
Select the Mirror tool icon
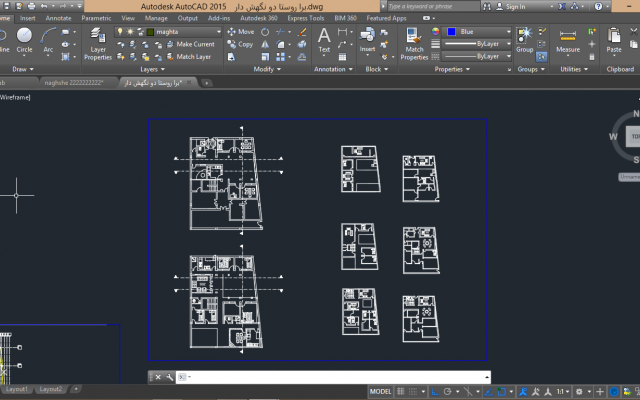point(265,44)
